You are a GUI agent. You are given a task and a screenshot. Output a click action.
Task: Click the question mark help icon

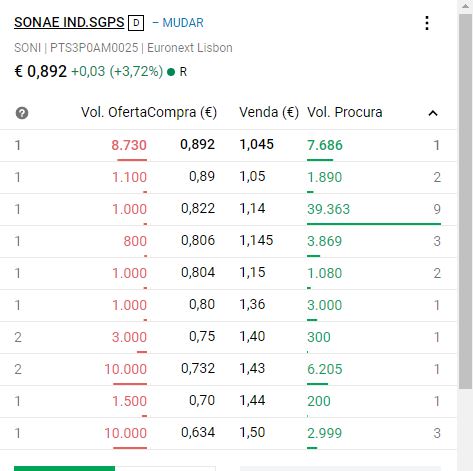[22, 113]
